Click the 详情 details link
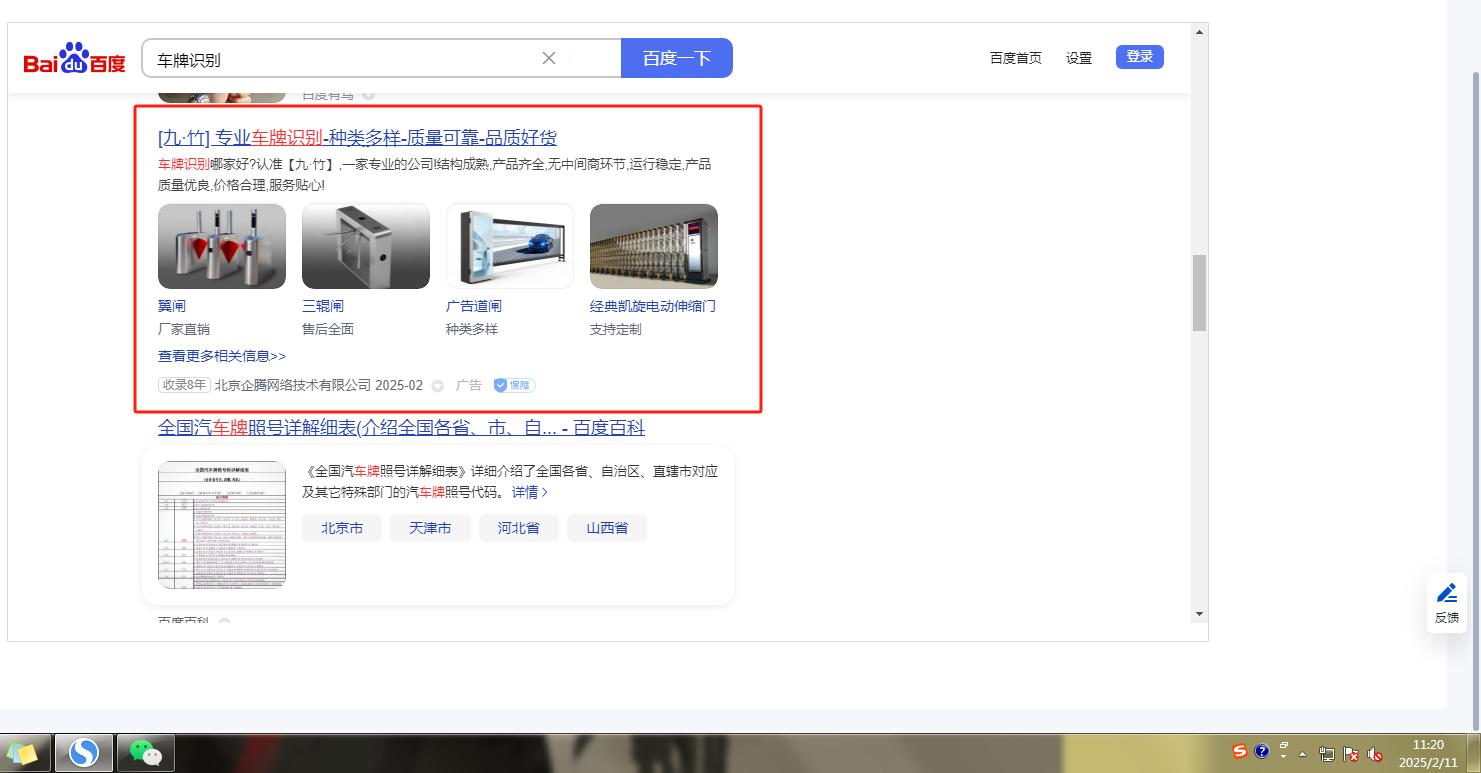This screenshot has height=773, width=1481. coord(530,492)
